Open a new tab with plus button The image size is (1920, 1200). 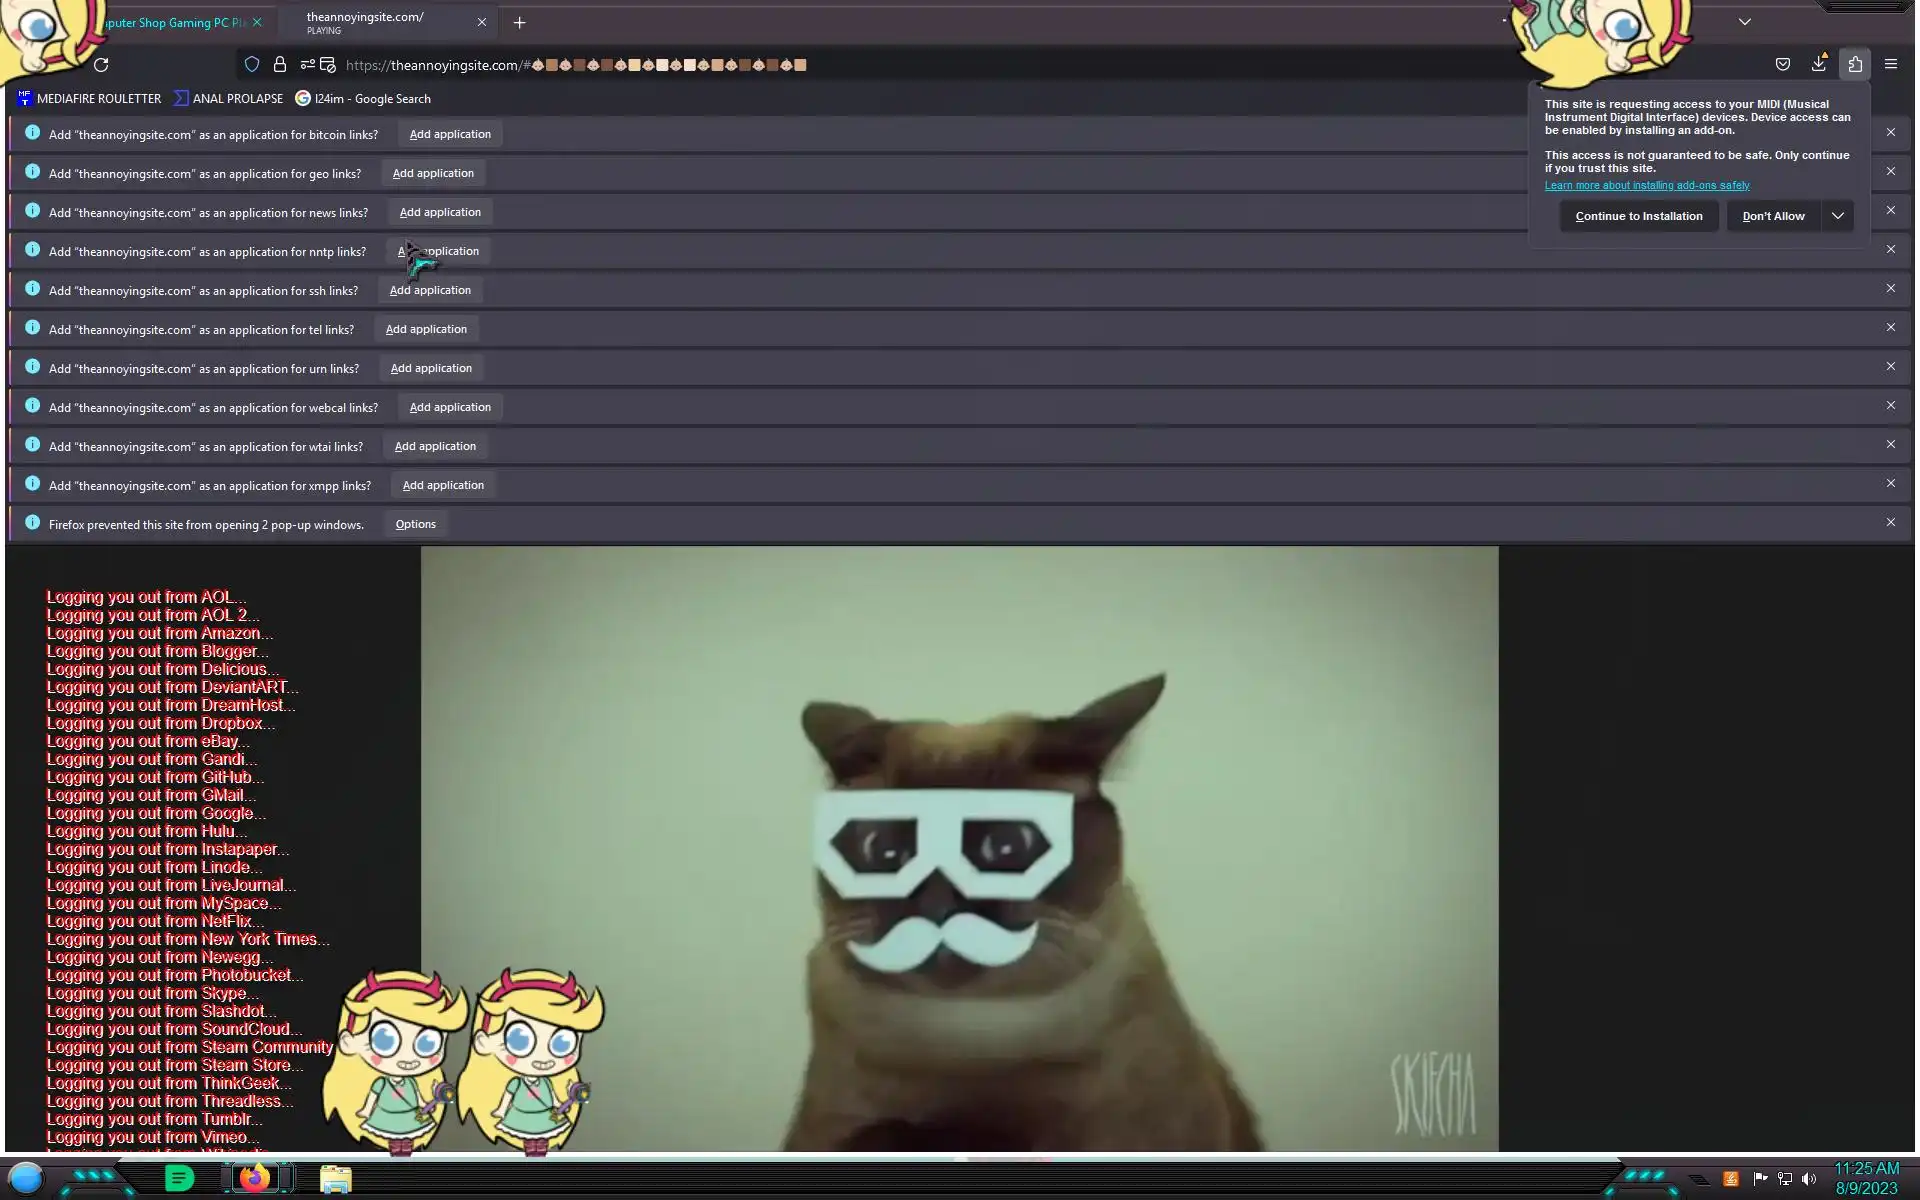click(x=519, y=22)
